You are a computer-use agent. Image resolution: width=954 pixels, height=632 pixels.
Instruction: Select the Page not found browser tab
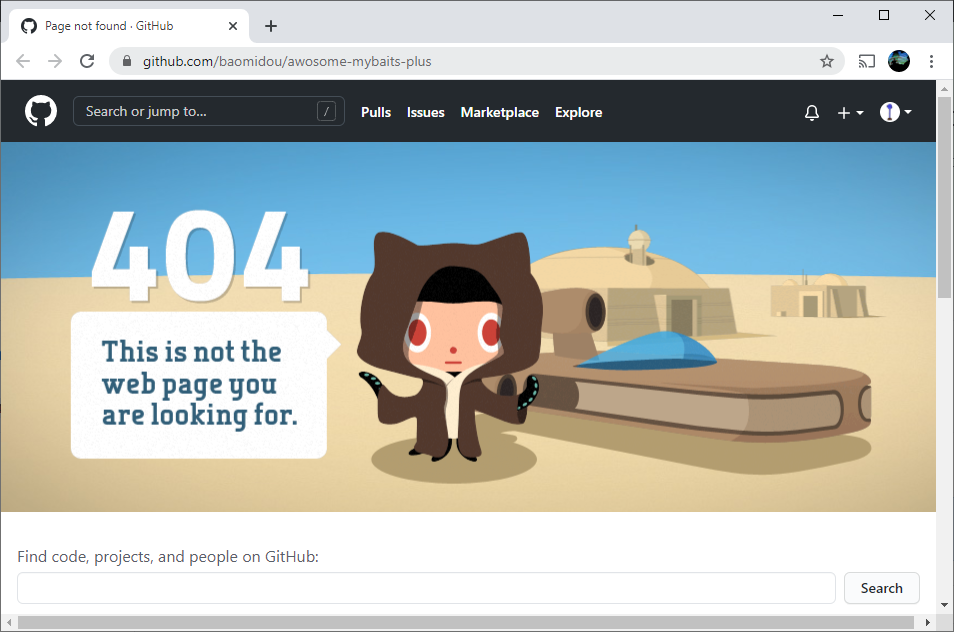click(x=120, y=26)
